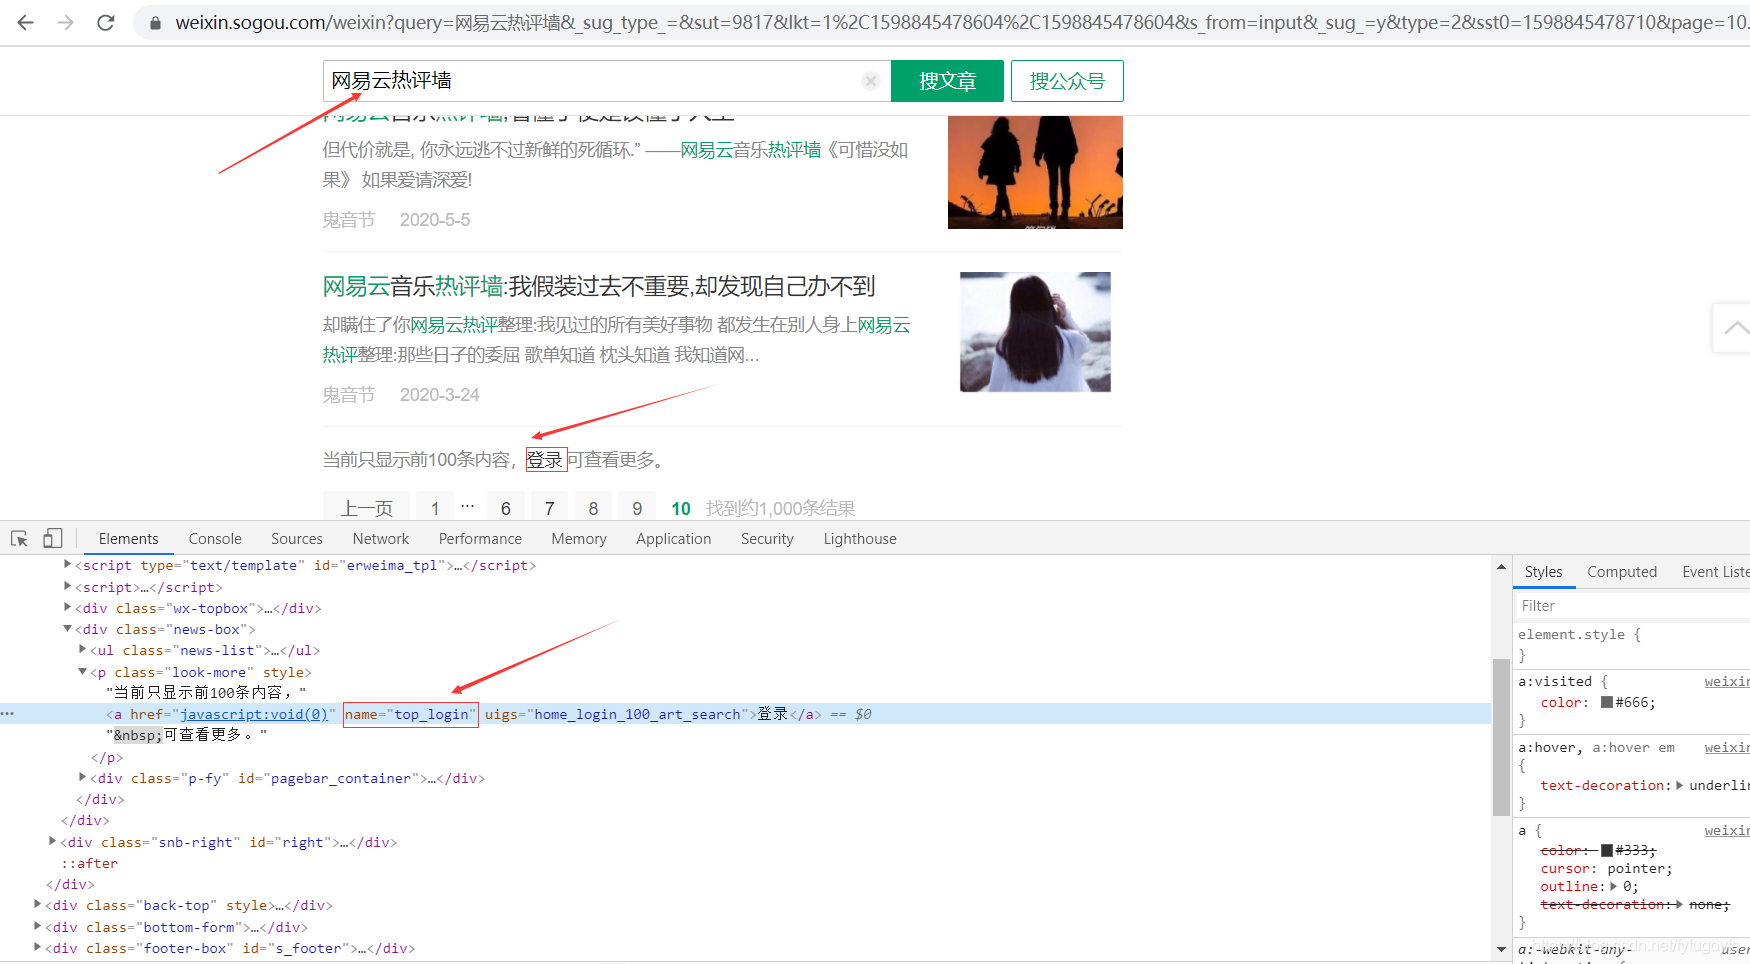Click the #333 color swatch in the a rule
The image size is (1750, 964).
[x=1607, y=850]
